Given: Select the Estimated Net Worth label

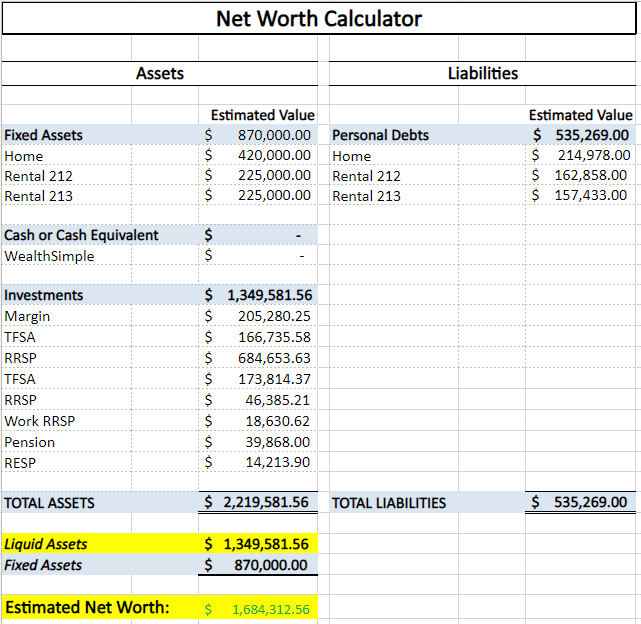Looking at the screenshot, I should click(87, 607).
